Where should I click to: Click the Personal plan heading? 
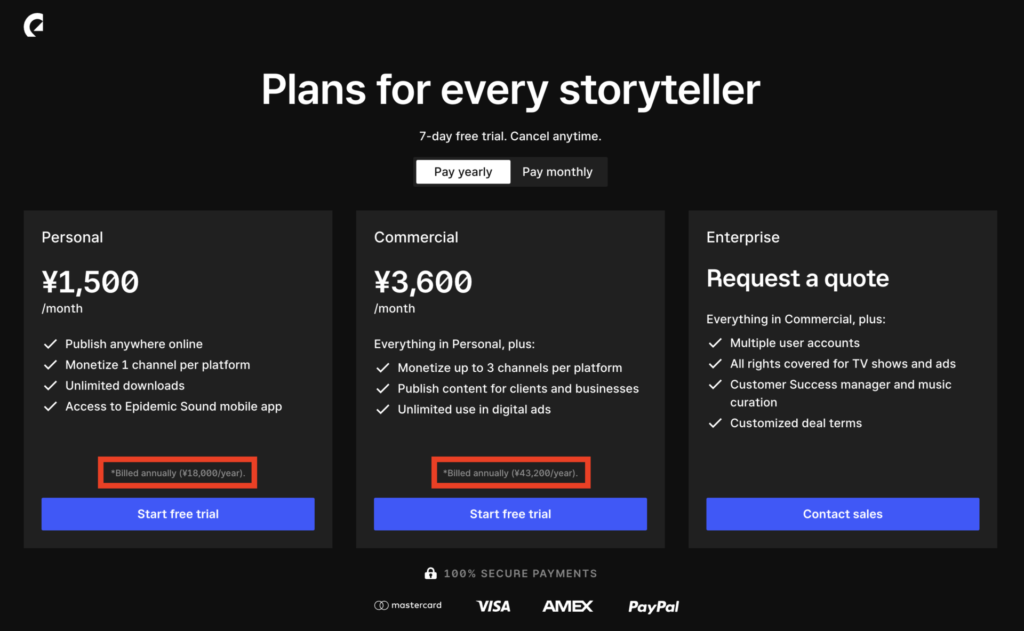click(72, 237)
